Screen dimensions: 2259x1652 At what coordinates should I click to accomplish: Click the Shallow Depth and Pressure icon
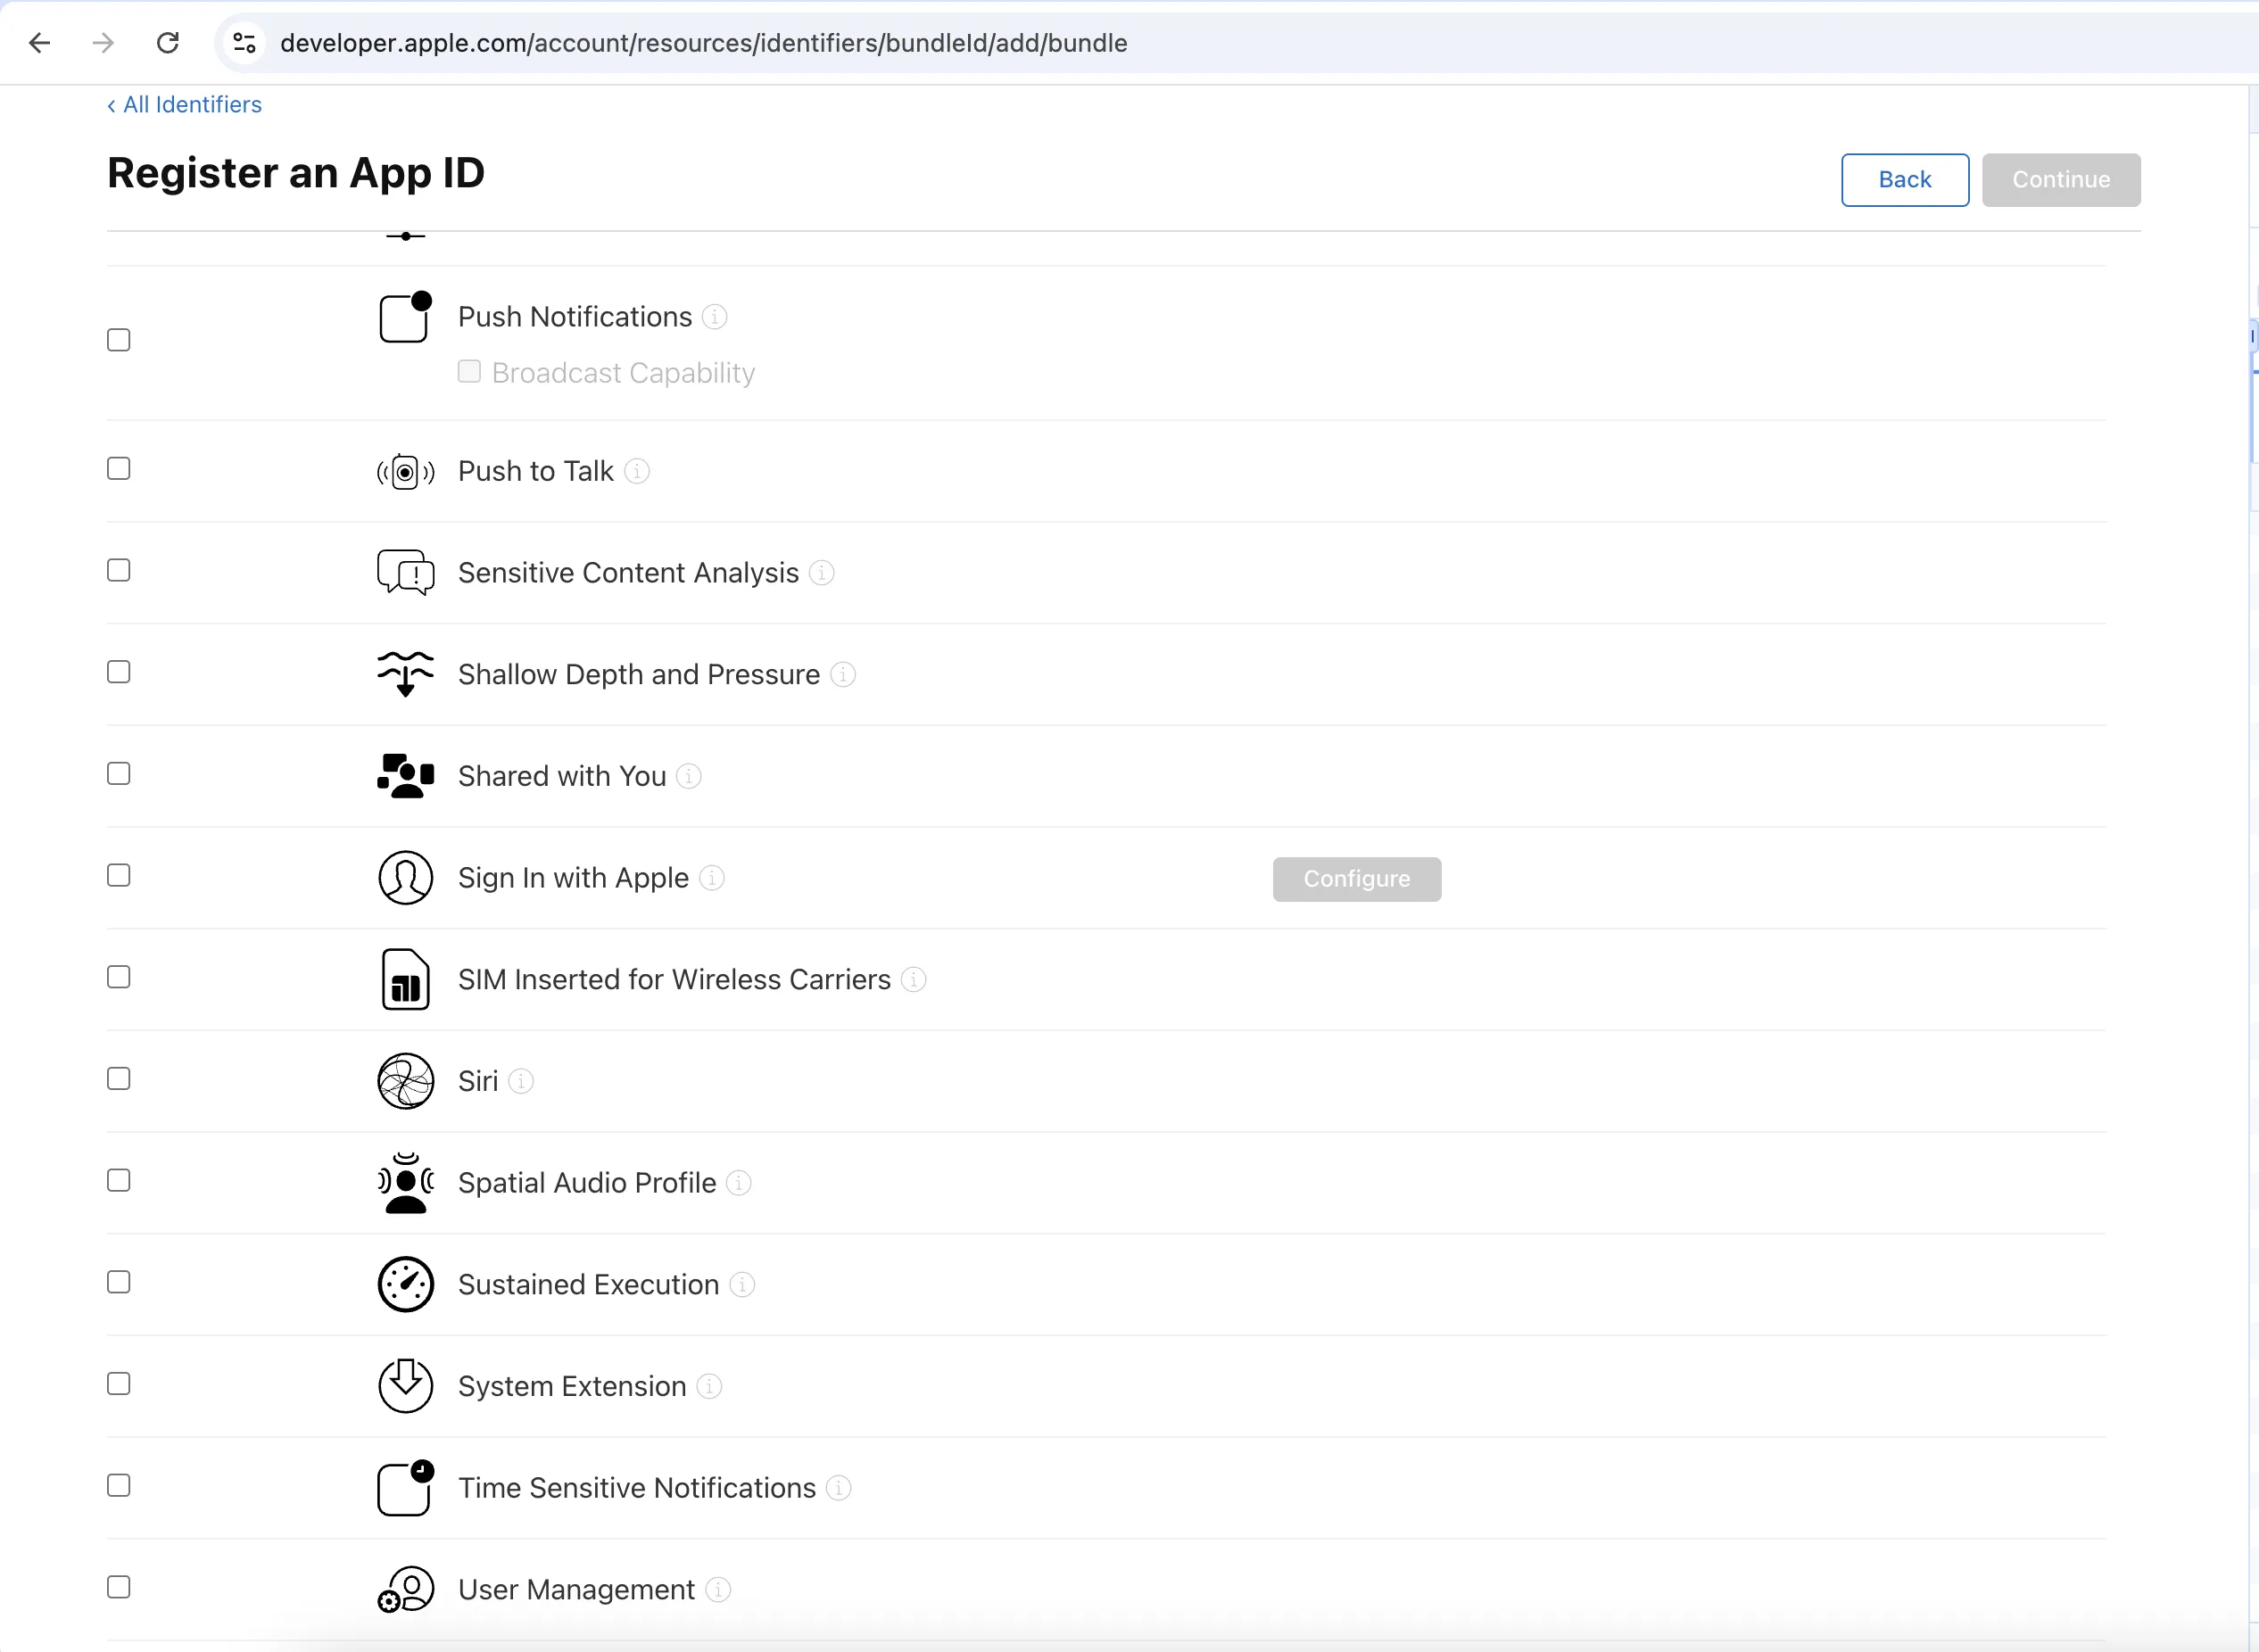tap(405, 674)
